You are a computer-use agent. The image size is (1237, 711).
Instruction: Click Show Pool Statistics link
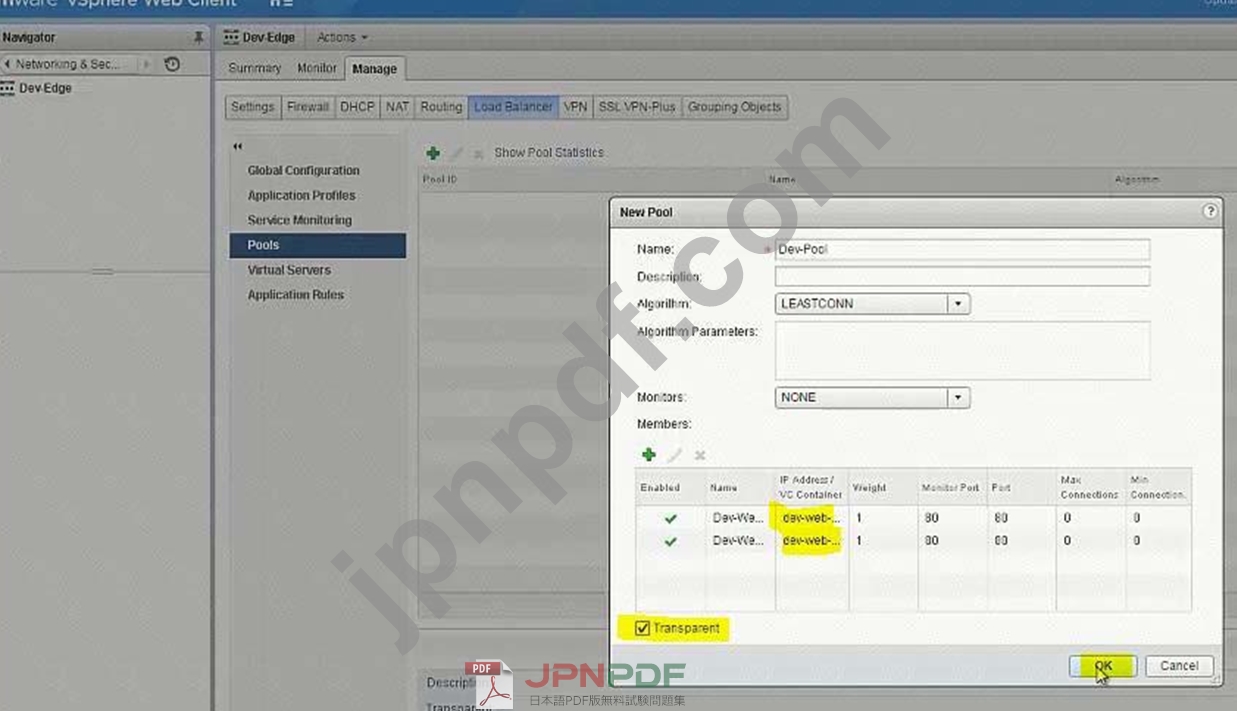[x=549, y=153]
